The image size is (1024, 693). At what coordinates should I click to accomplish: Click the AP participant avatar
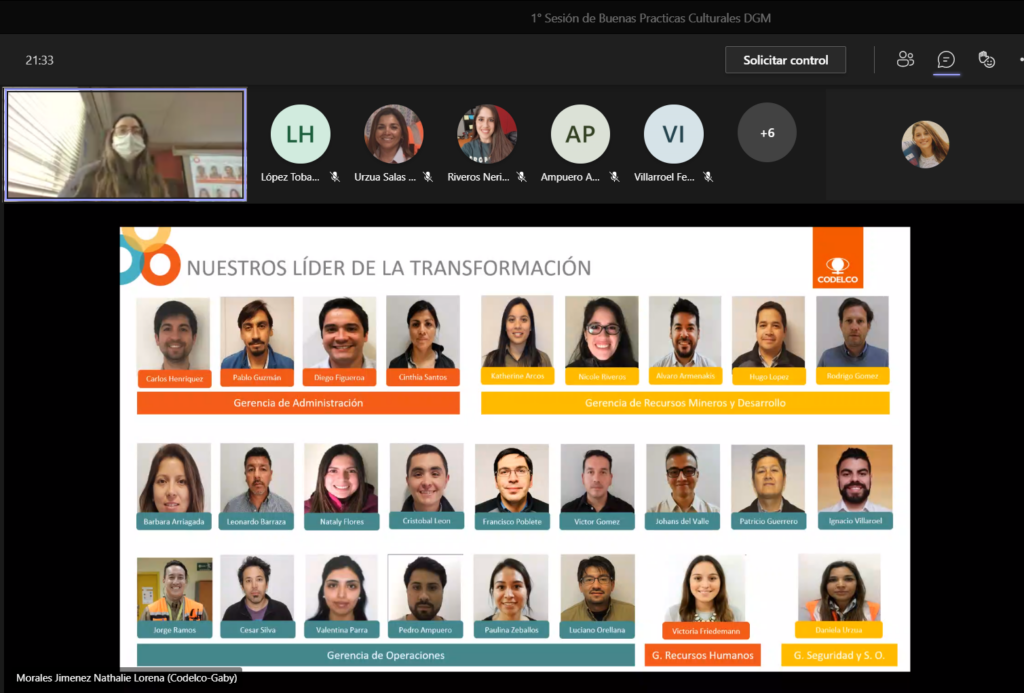(580, 134)
